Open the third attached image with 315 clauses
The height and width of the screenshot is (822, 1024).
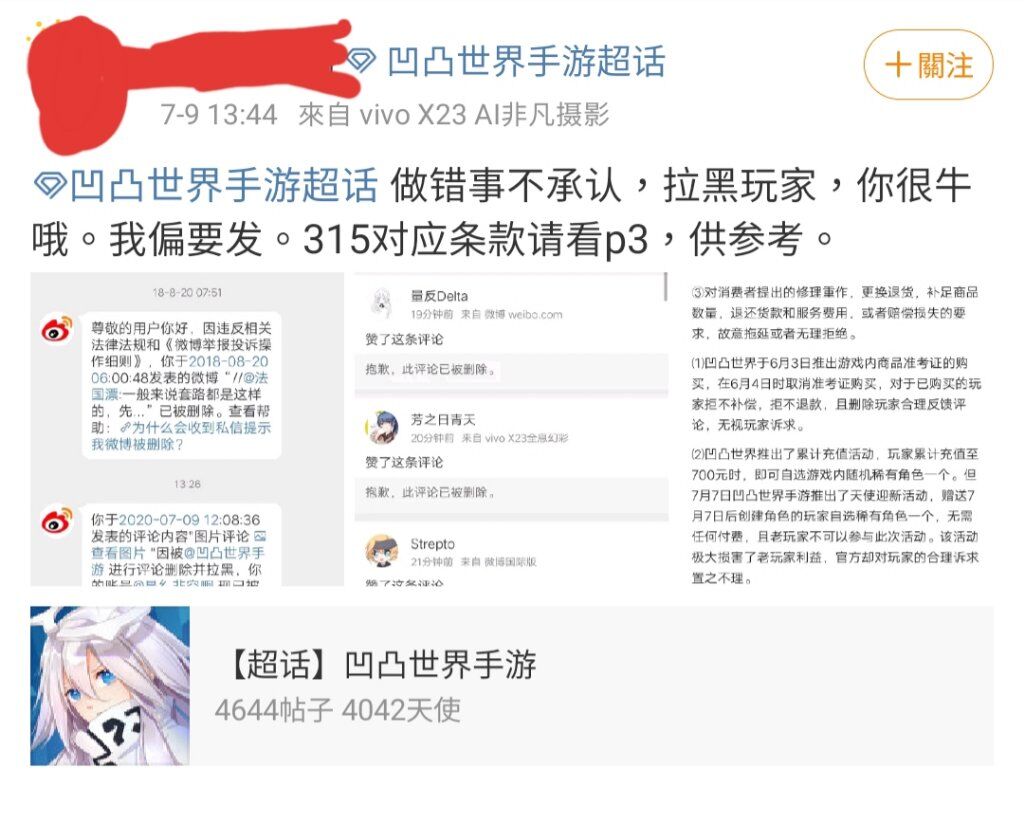[837, 429]
